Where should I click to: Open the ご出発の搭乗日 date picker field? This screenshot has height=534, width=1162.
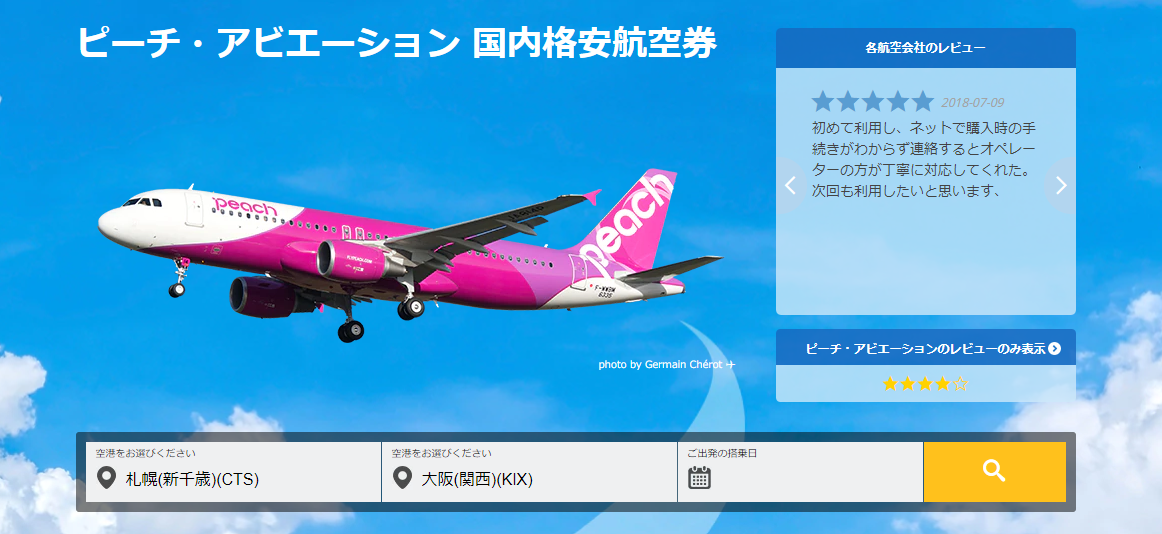(800, 472)
